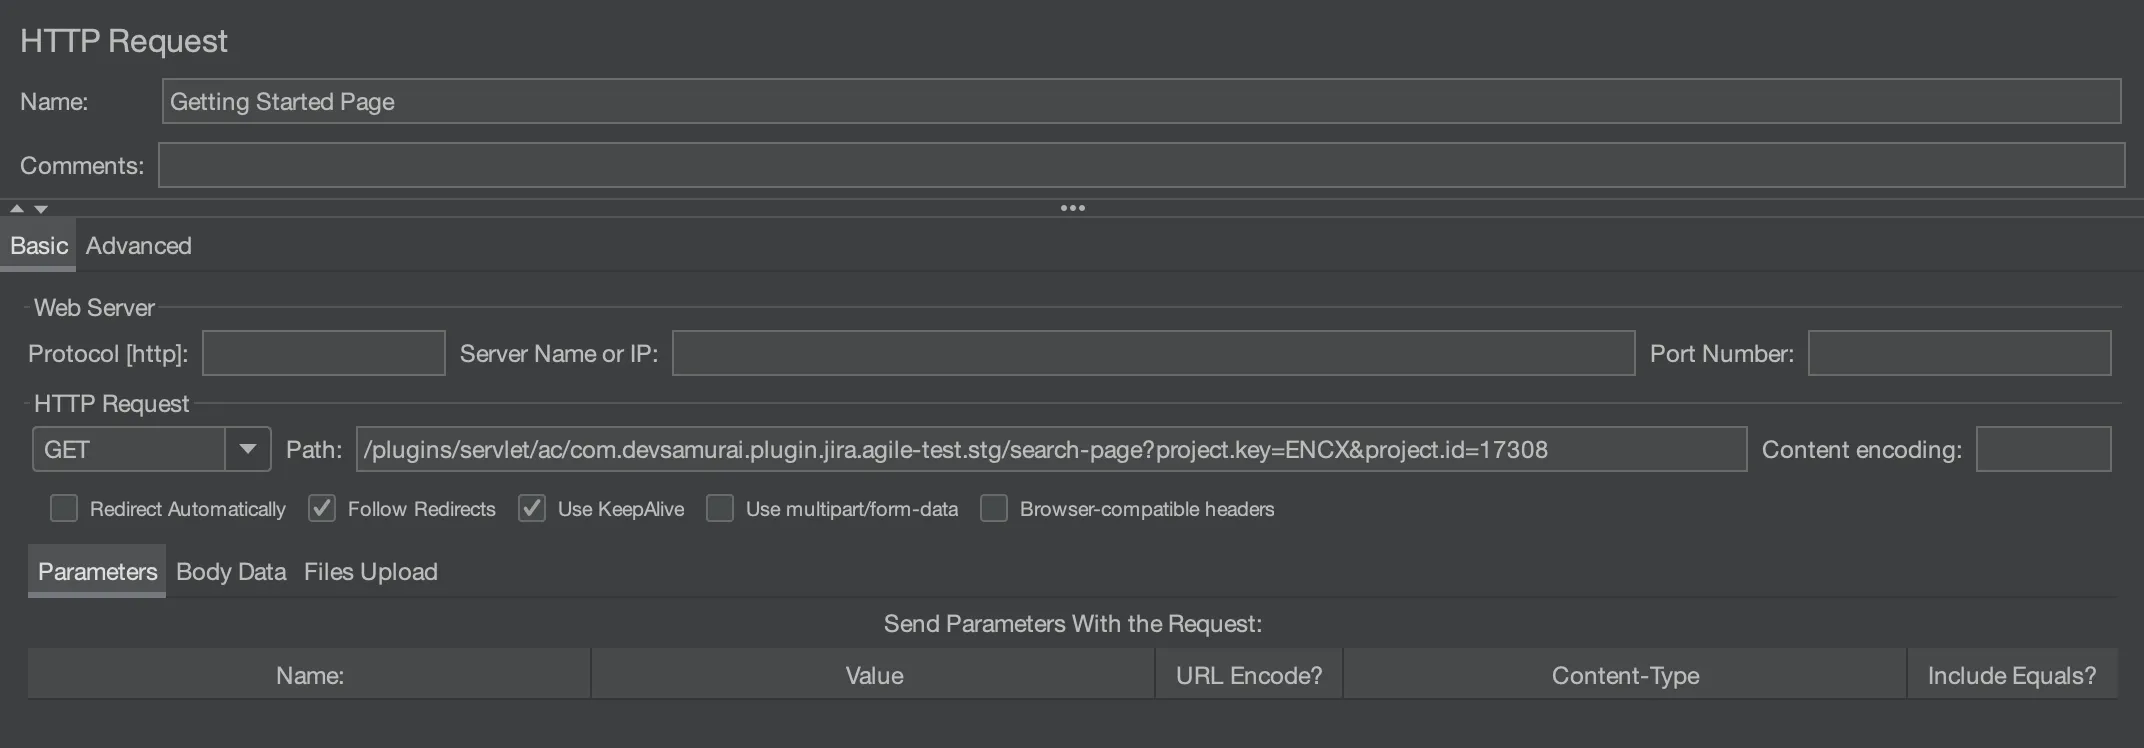Open the GET method dropdown arrow

point(247,450)
